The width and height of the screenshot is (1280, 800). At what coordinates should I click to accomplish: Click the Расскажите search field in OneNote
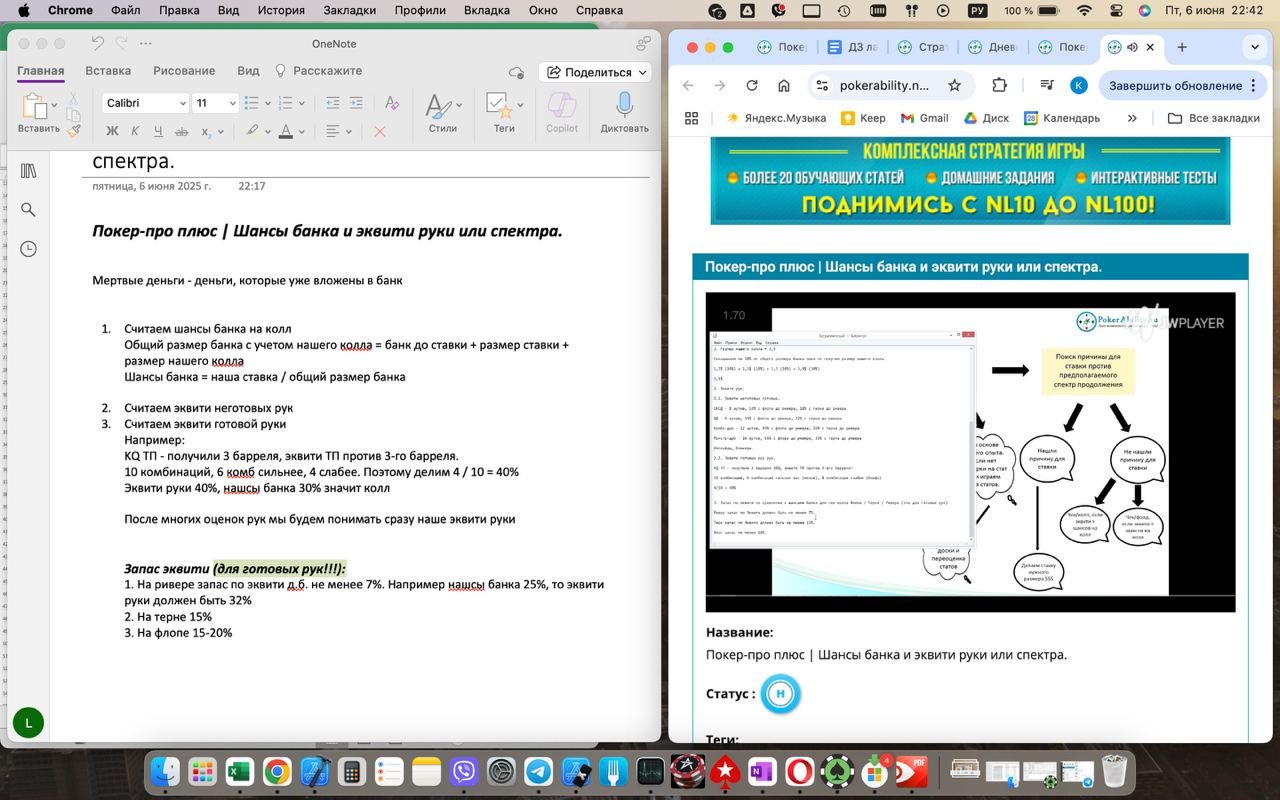[x=318, y=71]
